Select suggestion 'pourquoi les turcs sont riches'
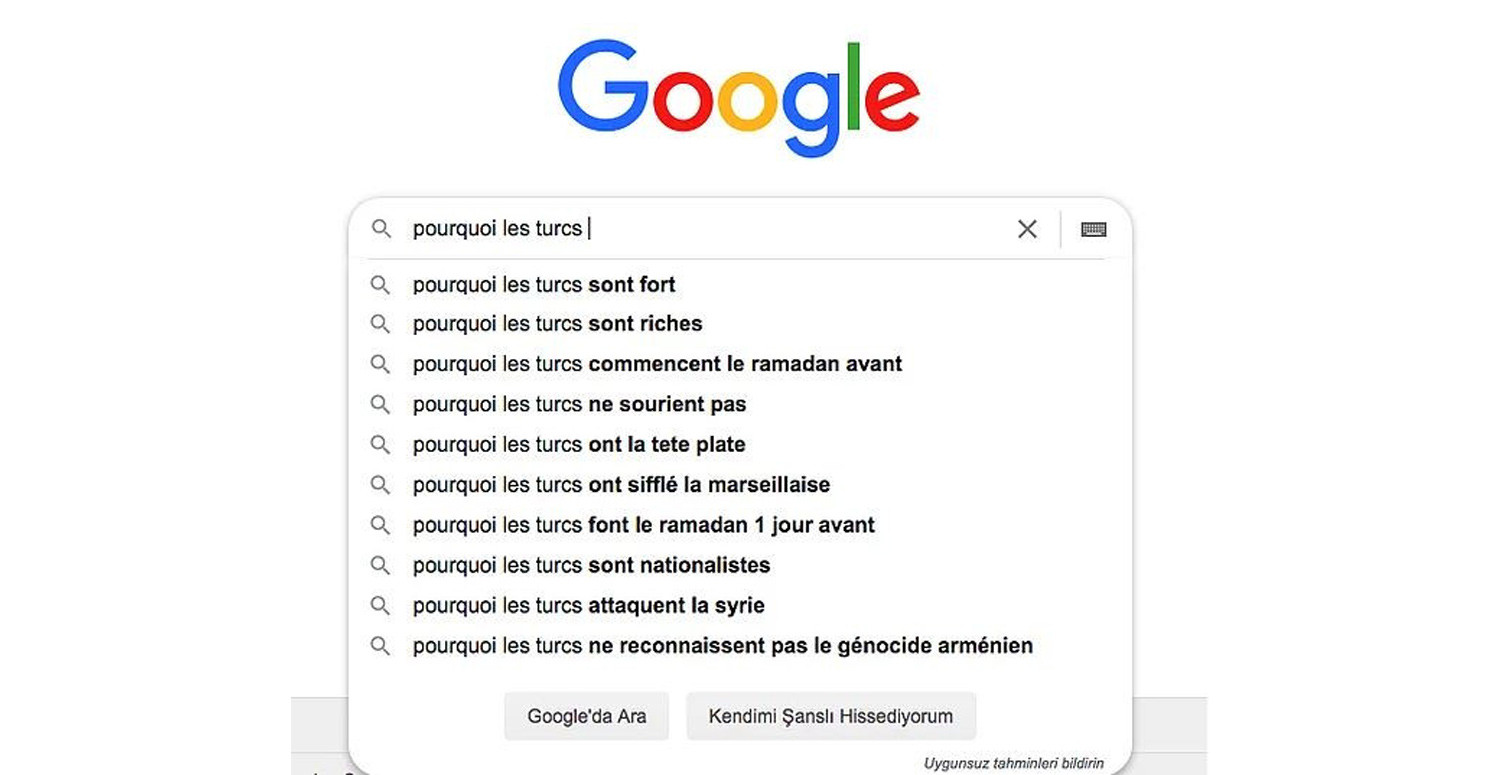Image resolution: width=1500 pixels, height=775 pixels. point(556,324)
